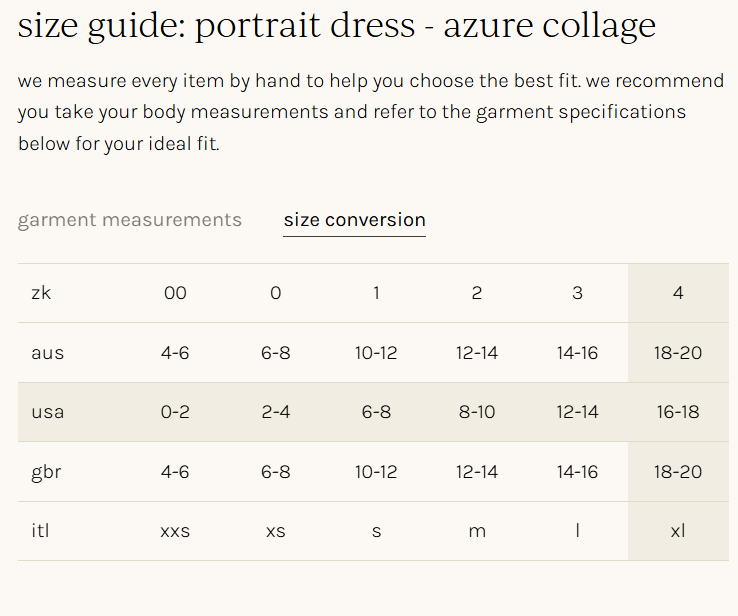Click the itl xxs size cell
The width and height of the screenshot is (738, 616).
coord(175,531)
